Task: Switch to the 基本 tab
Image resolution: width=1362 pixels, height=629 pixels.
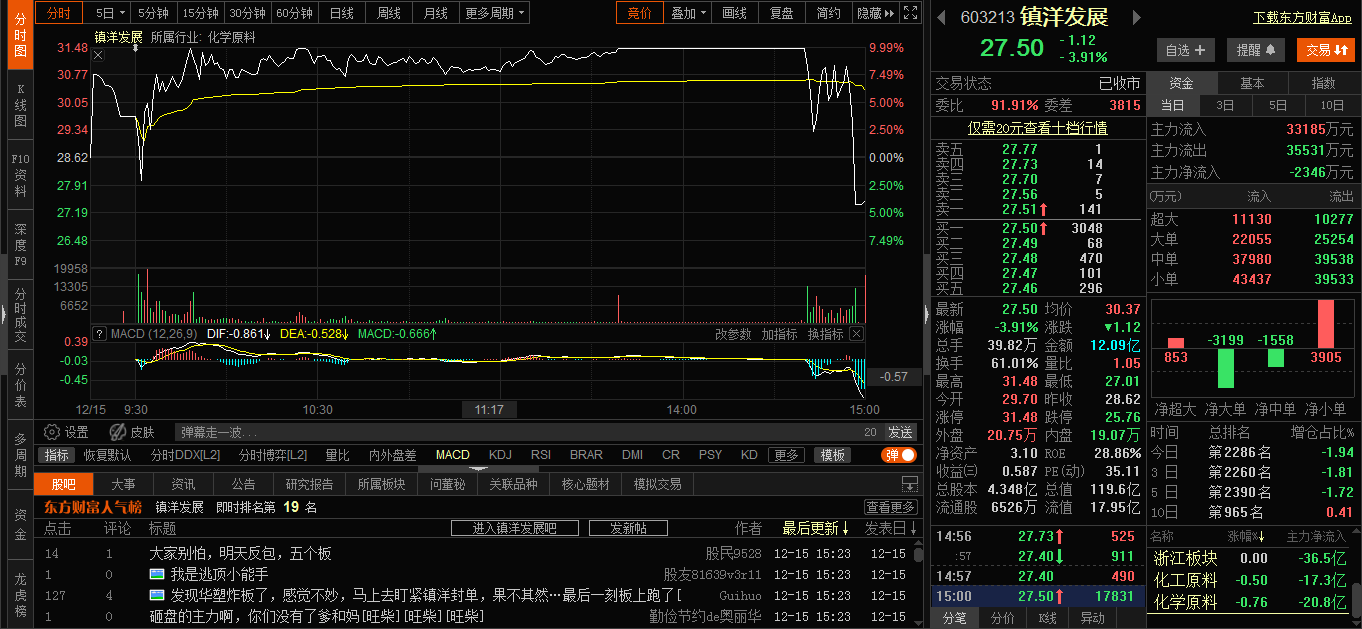Action: coord(1252,83)
